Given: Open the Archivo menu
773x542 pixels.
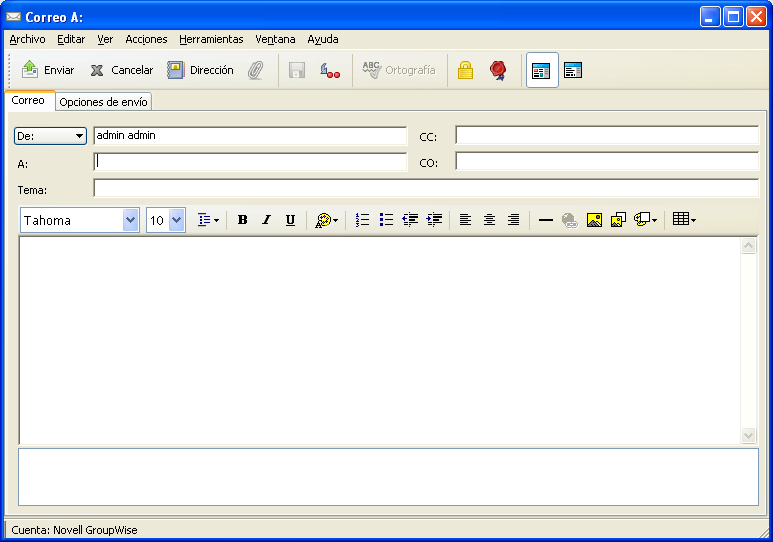Looking at the screenshot, I should 28,39.
